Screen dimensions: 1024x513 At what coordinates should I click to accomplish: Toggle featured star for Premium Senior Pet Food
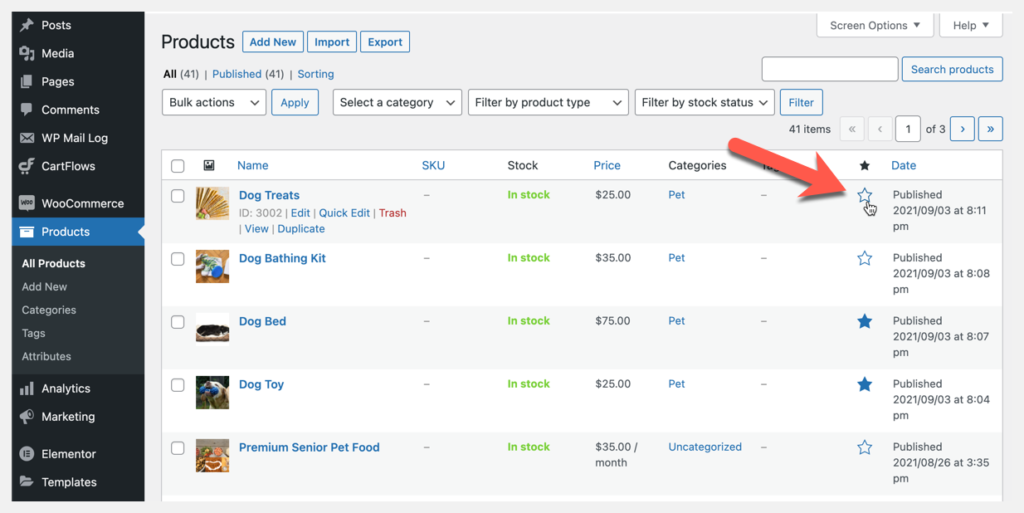865,448
